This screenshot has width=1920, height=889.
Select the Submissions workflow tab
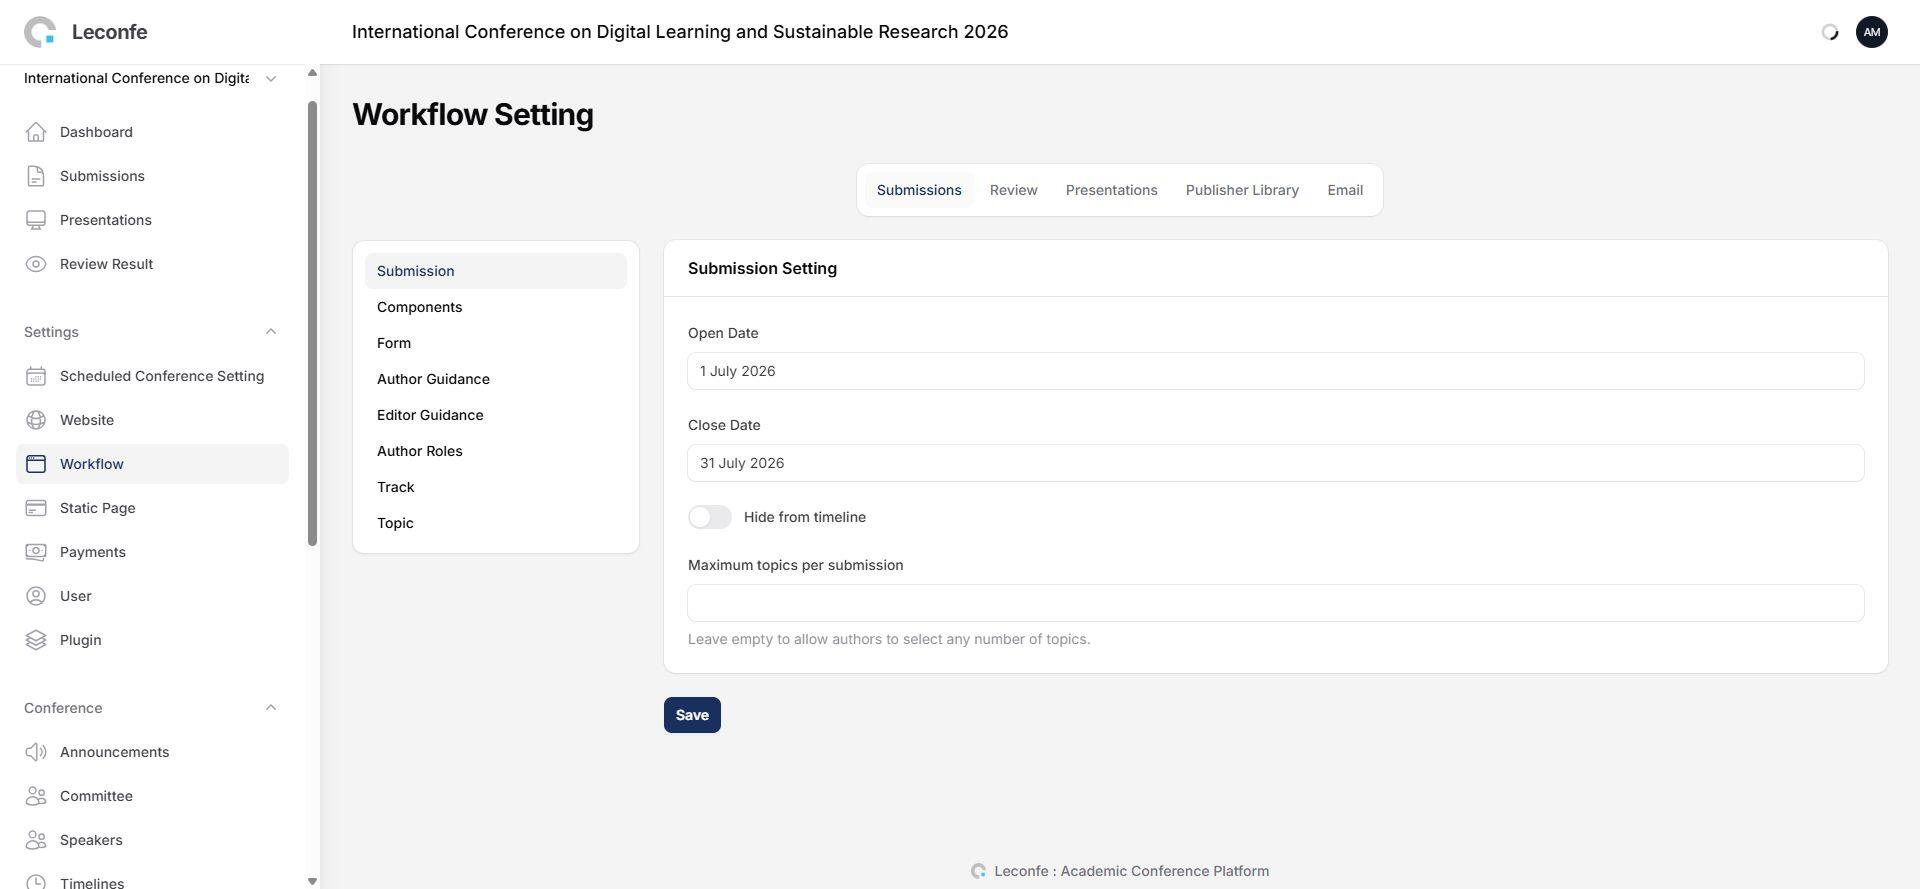(919, 190)
